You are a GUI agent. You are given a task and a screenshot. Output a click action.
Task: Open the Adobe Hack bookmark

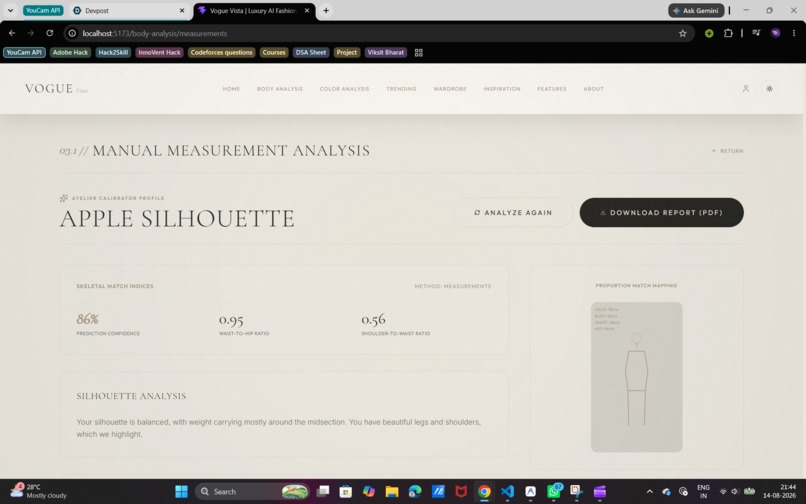[70, 52]
